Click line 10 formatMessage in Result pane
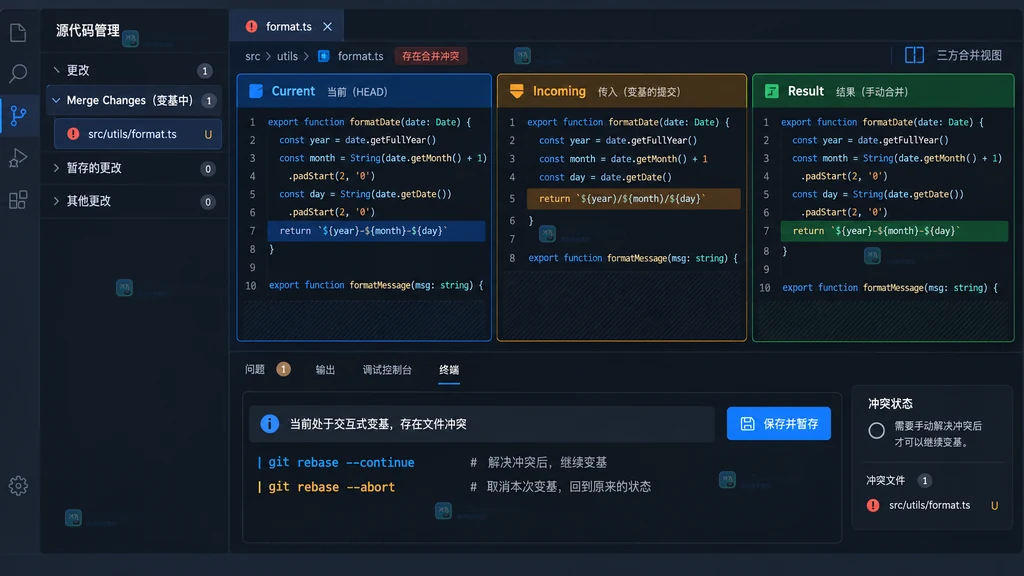 tap(890, 287)
